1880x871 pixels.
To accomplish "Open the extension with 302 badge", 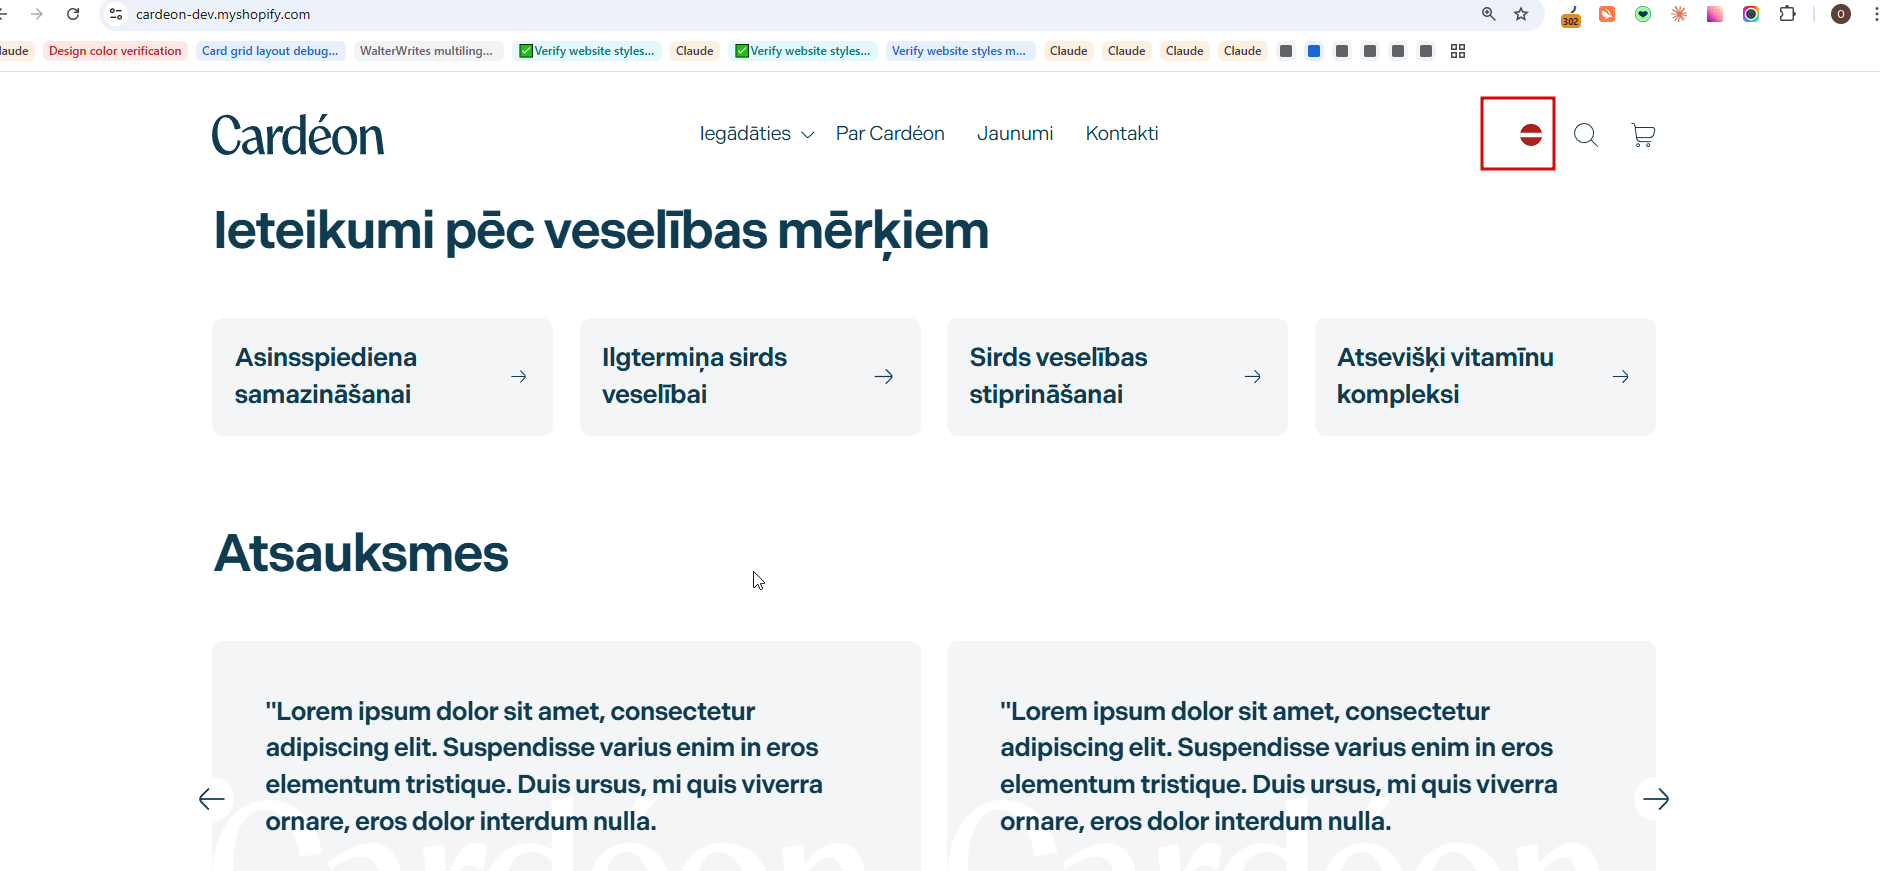I will pos(1571,15).
